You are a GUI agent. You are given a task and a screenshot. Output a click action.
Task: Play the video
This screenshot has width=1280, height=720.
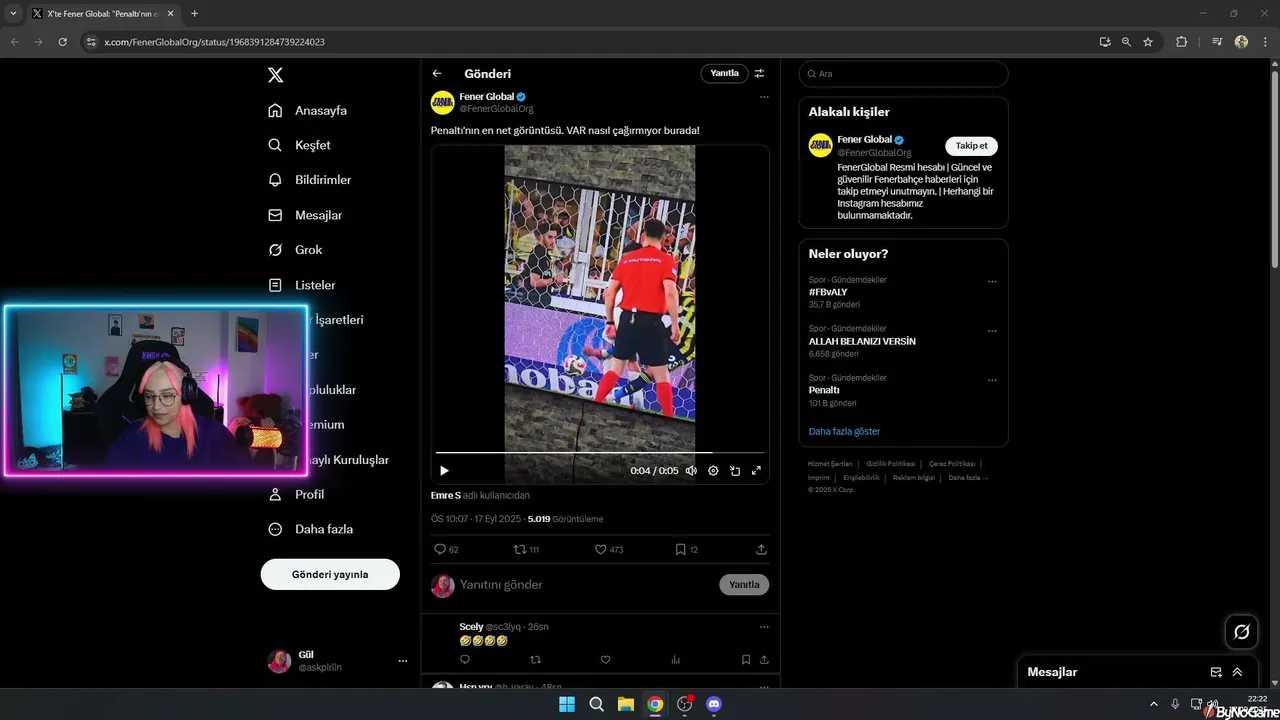pos(444,470)
